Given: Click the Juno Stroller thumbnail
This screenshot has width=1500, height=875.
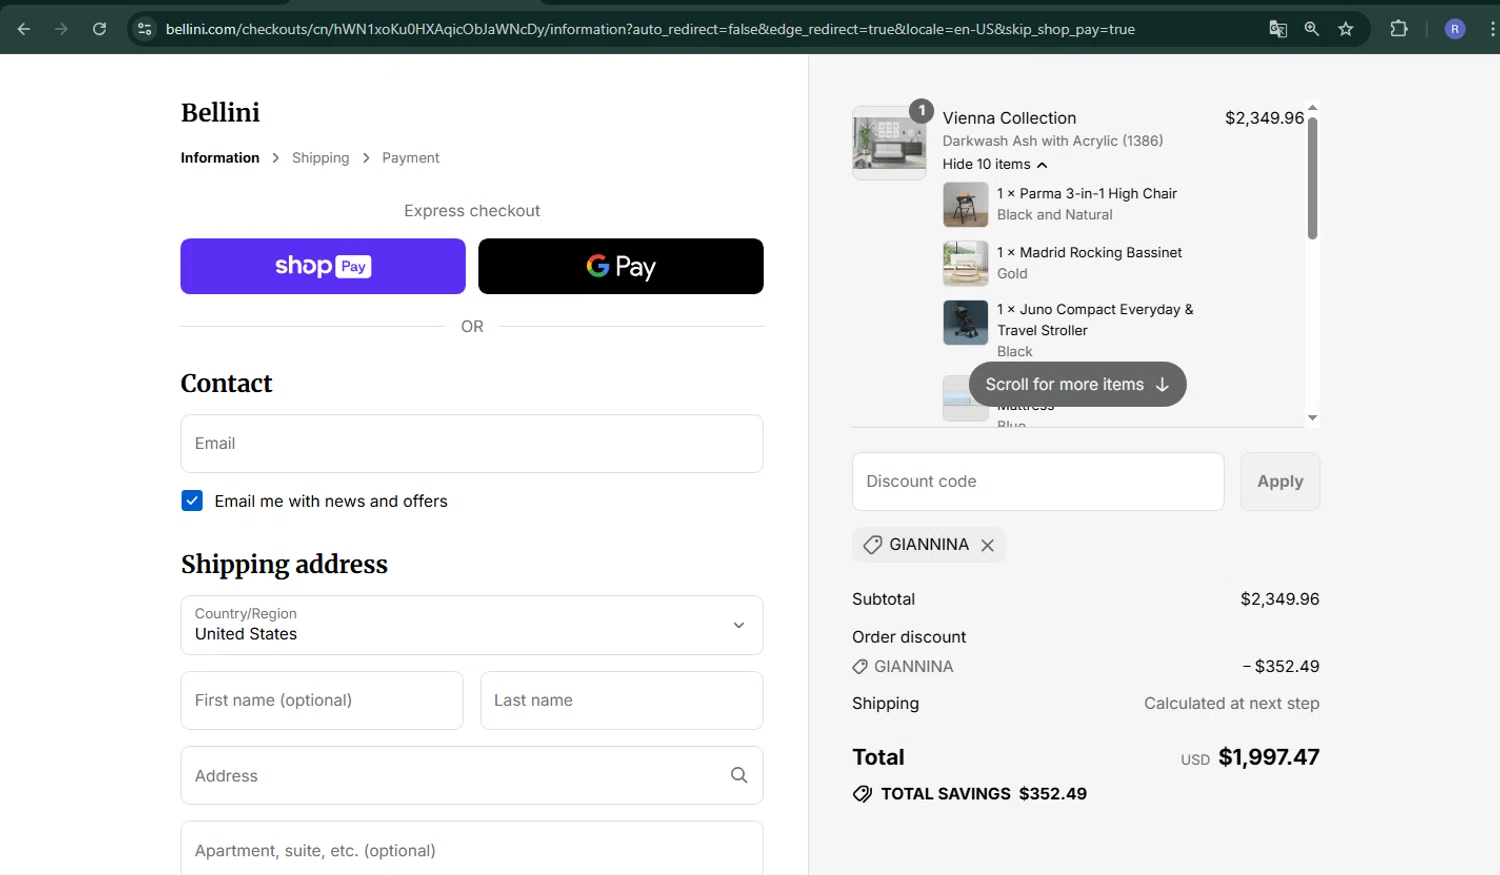Looking at the screenshot, I should (x=965, y=322).
